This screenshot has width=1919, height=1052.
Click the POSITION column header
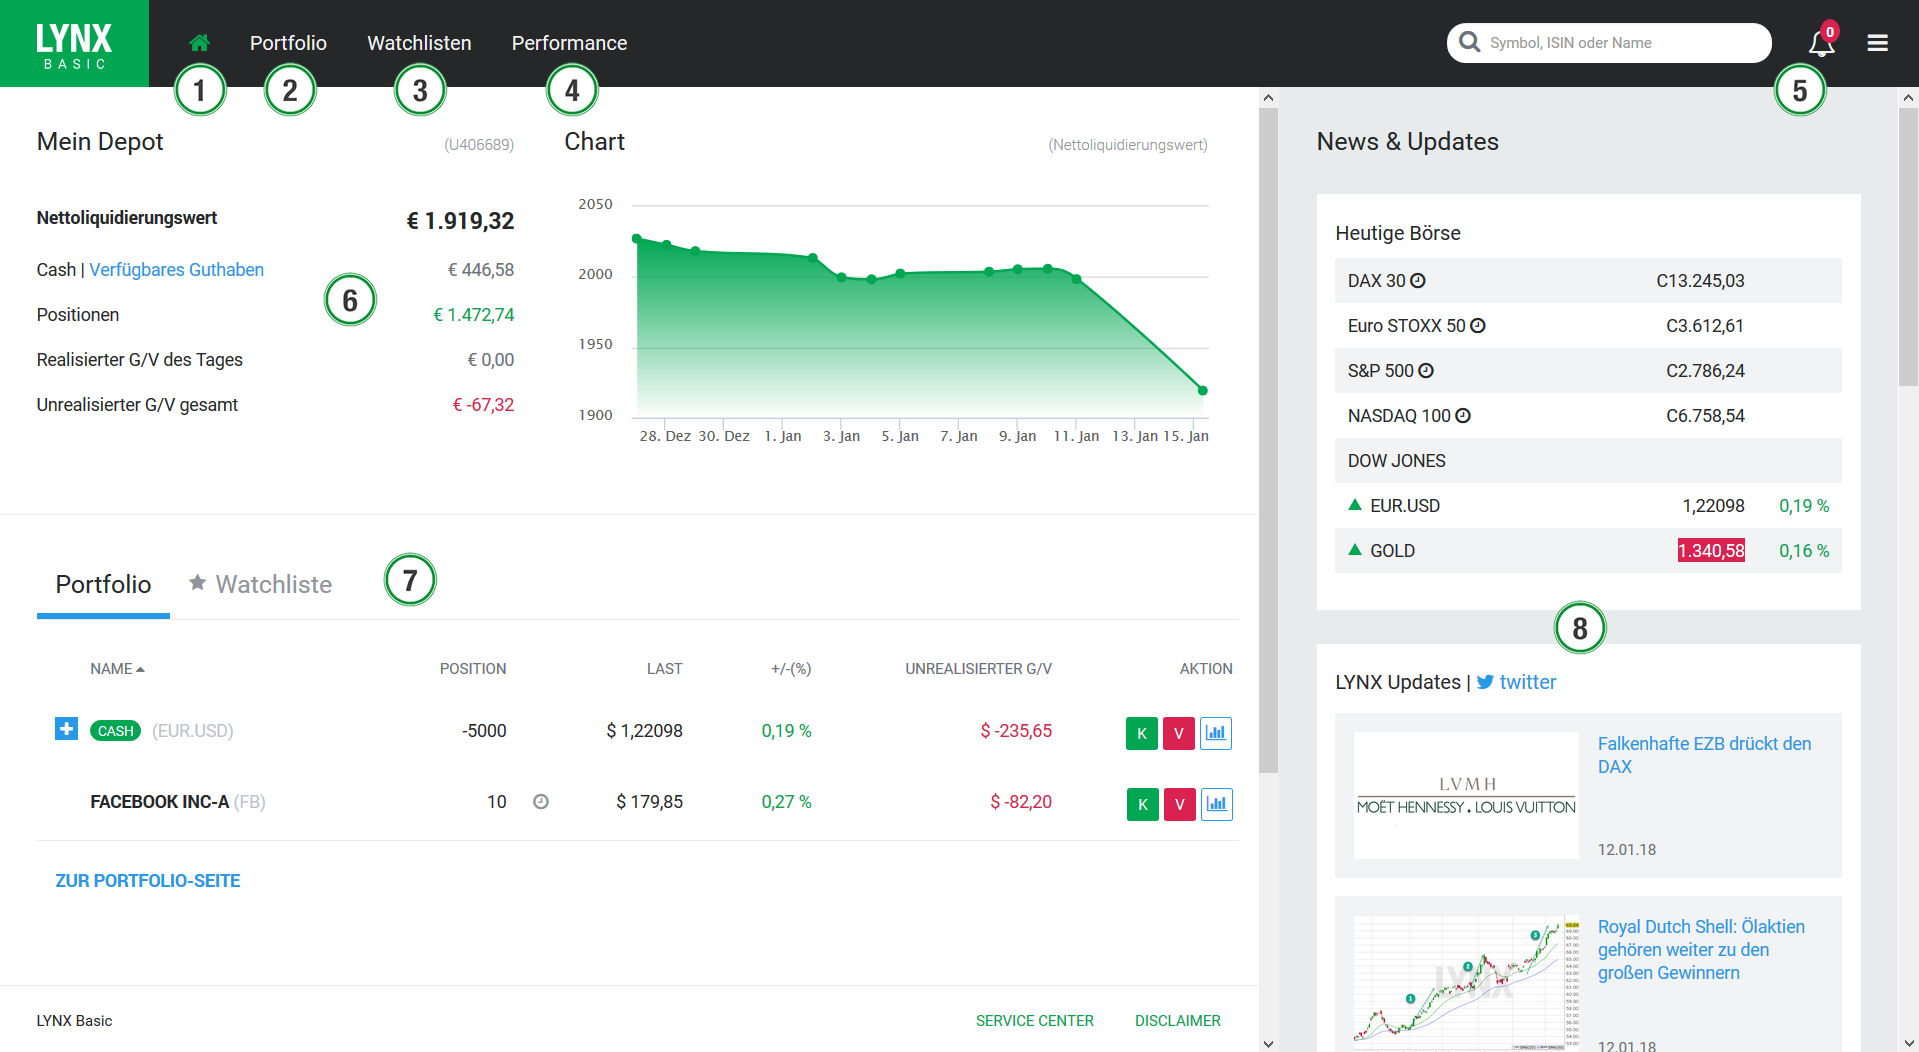473,669
